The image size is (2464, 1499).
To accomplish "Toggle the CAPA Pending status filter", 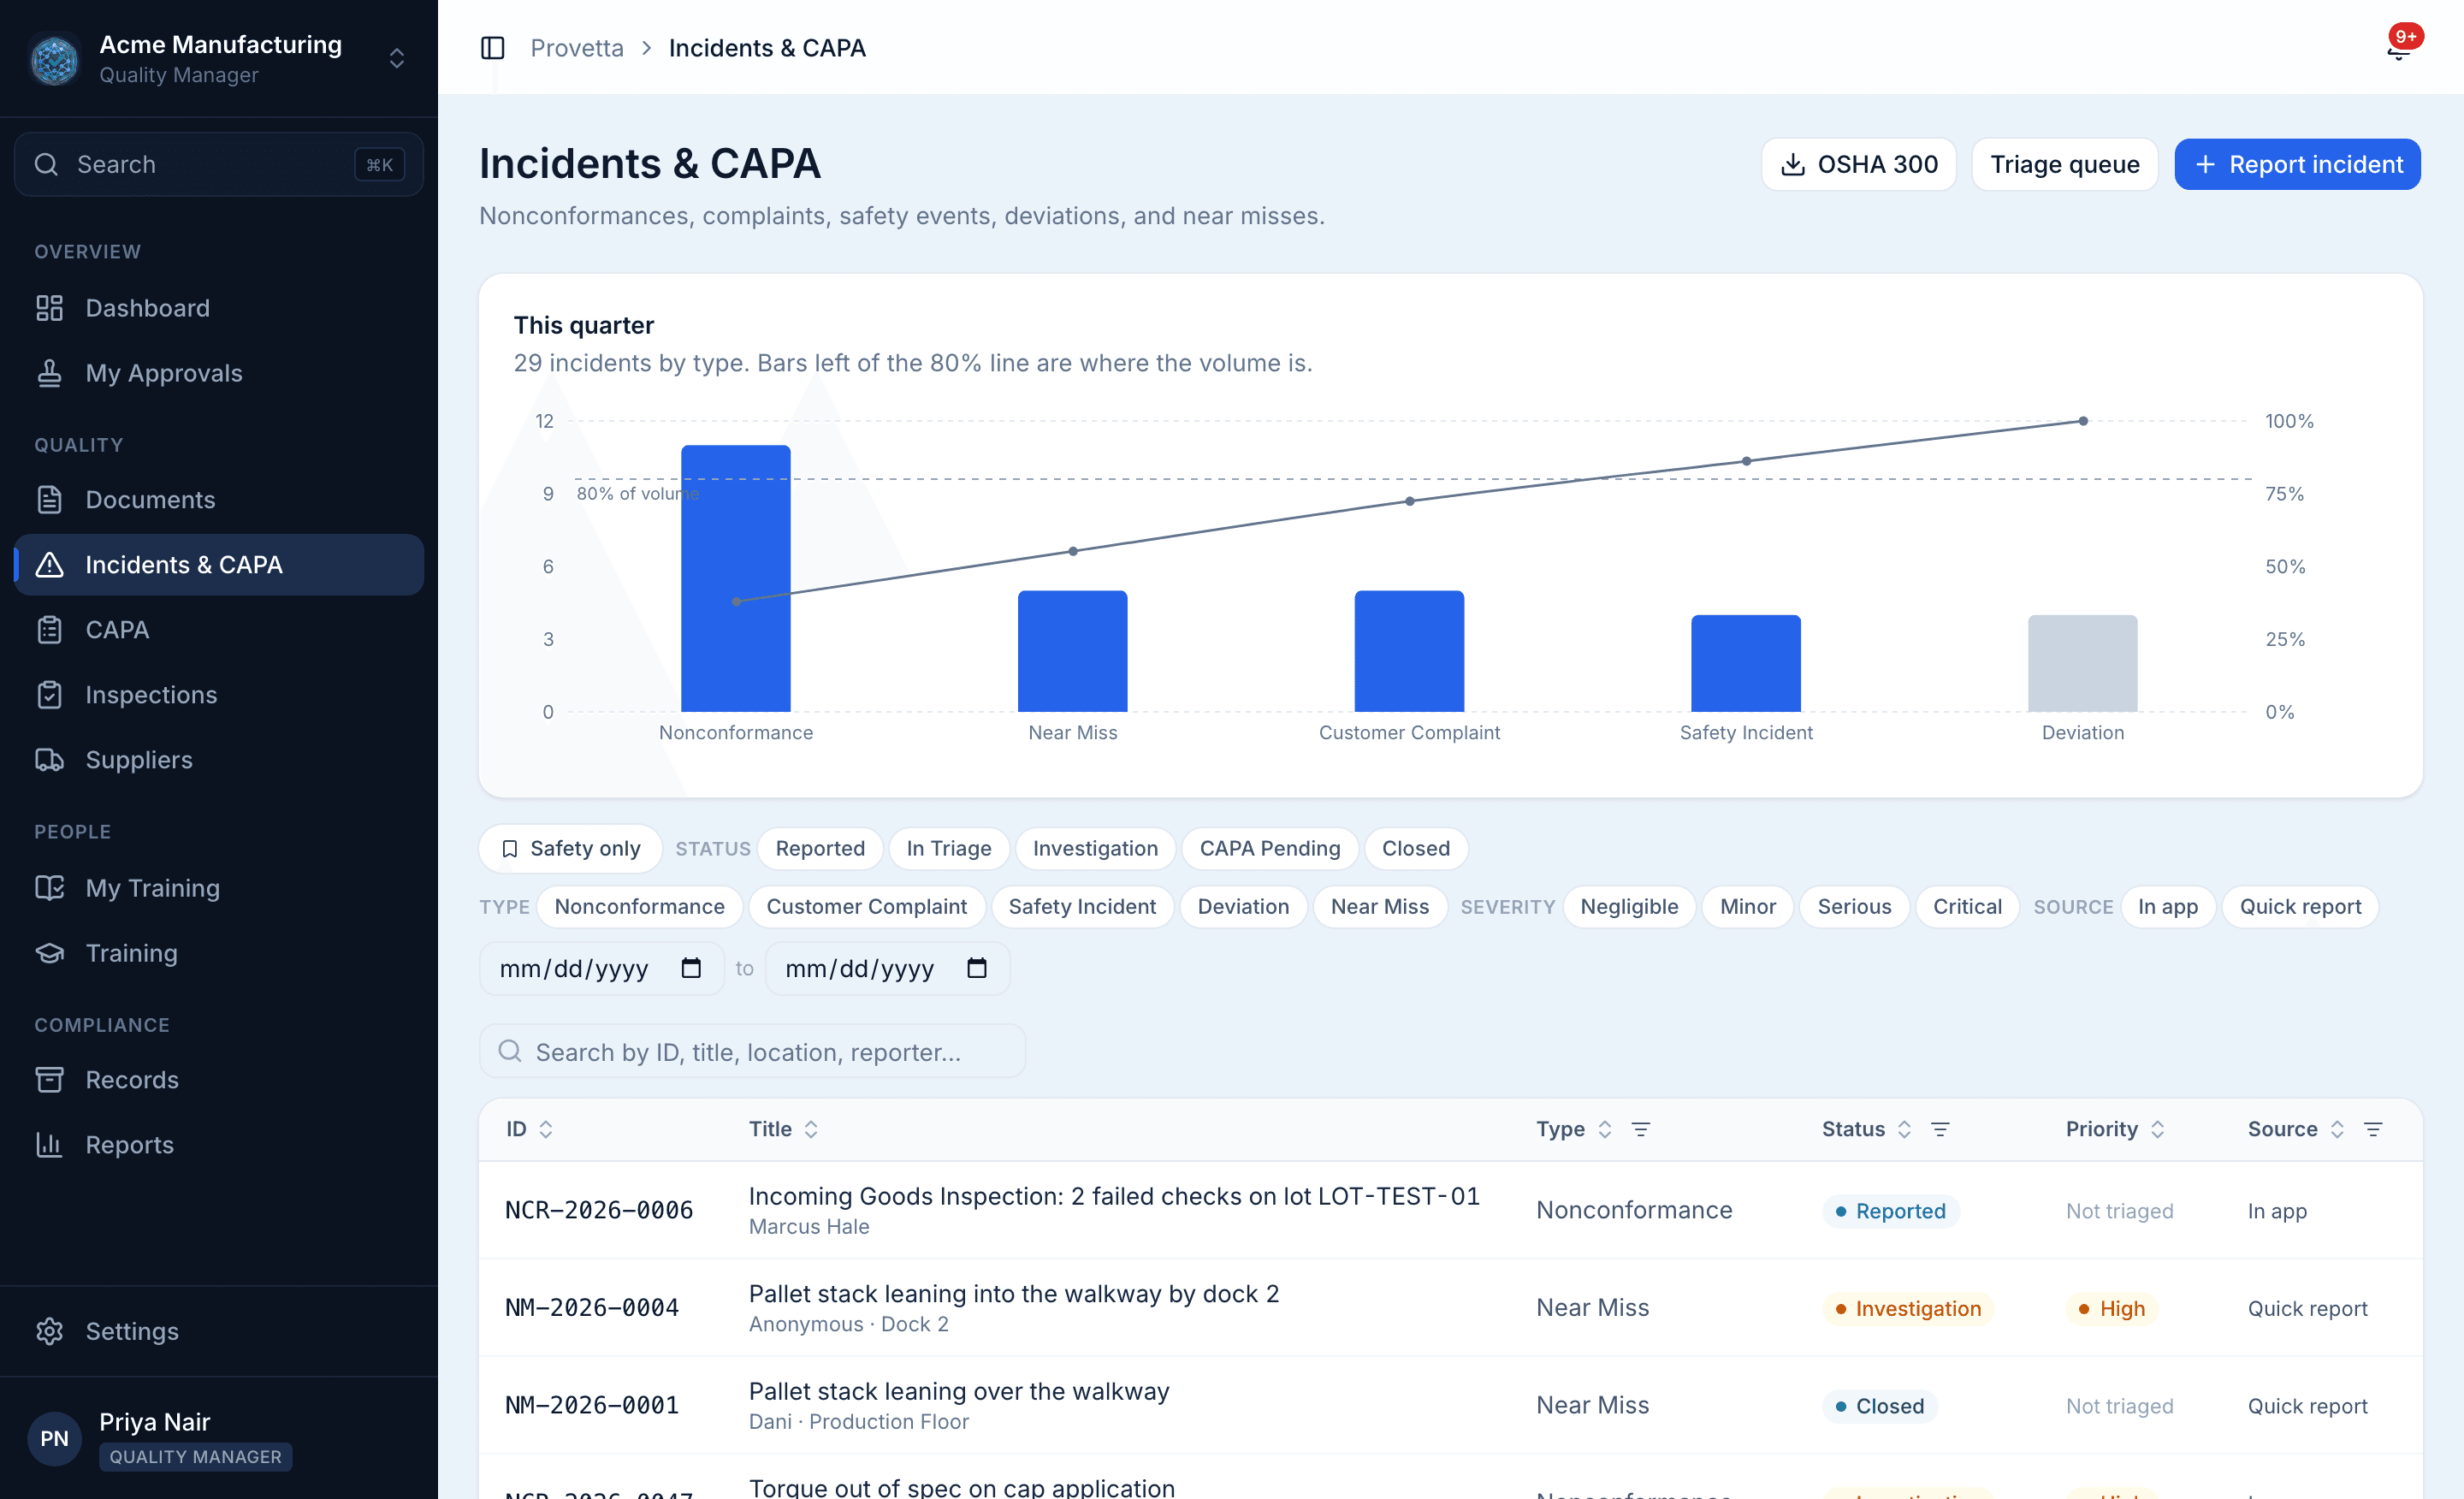I will click(1269, 848).
